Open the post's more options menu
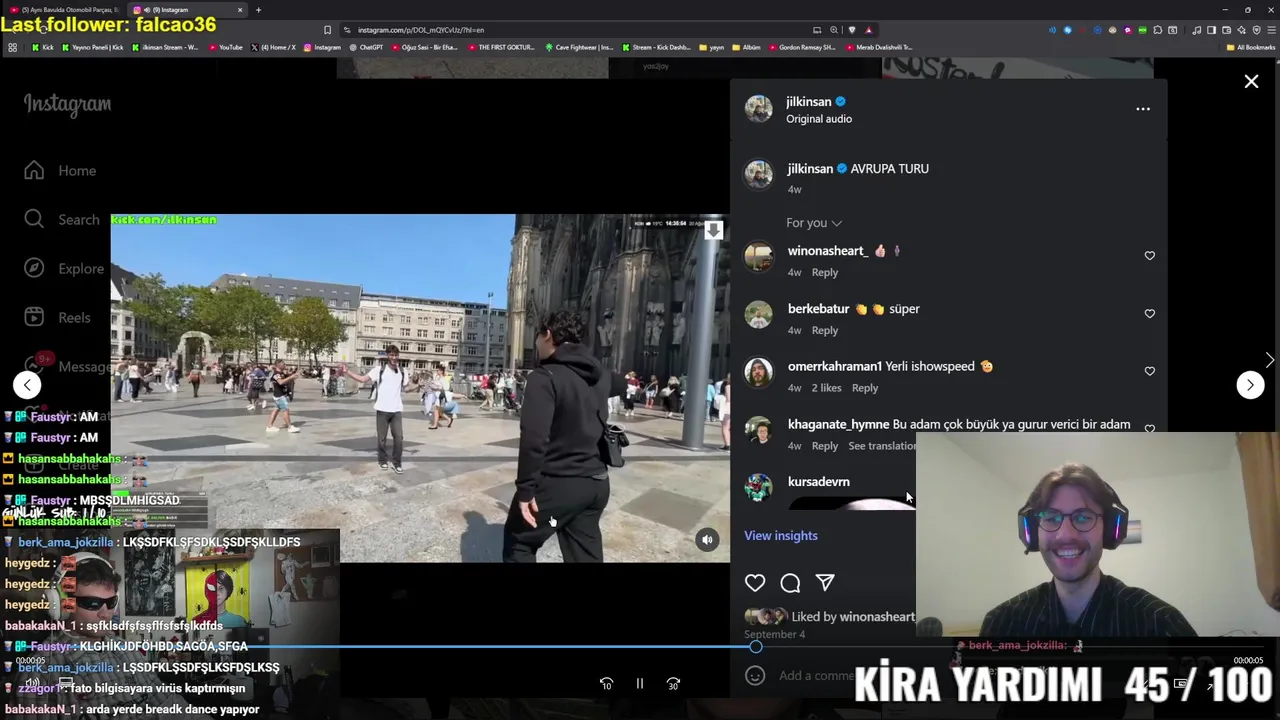This screenshot has height=720, width=1280. point(1143,109)
